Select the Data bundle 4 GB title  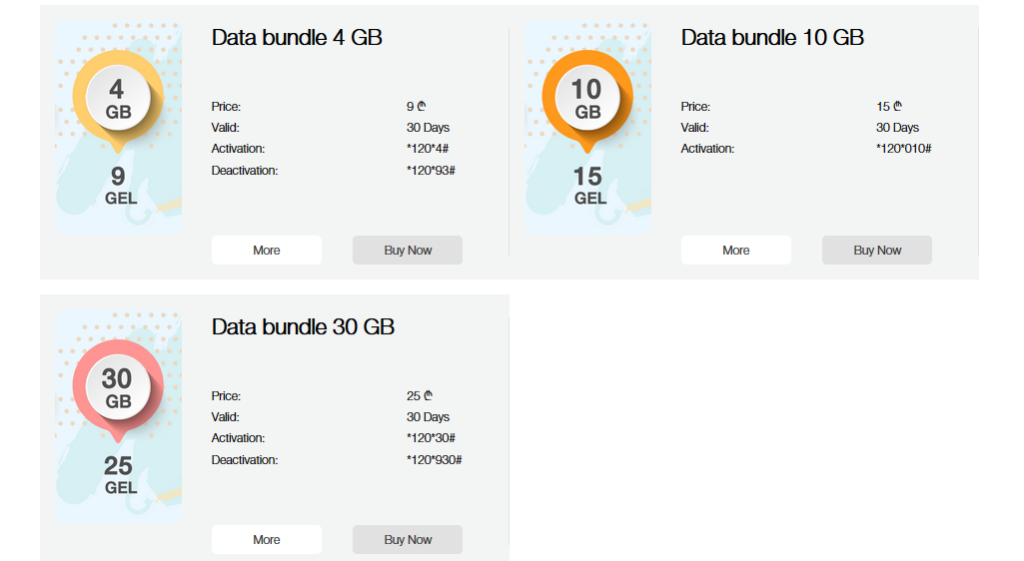click(296, 37)
